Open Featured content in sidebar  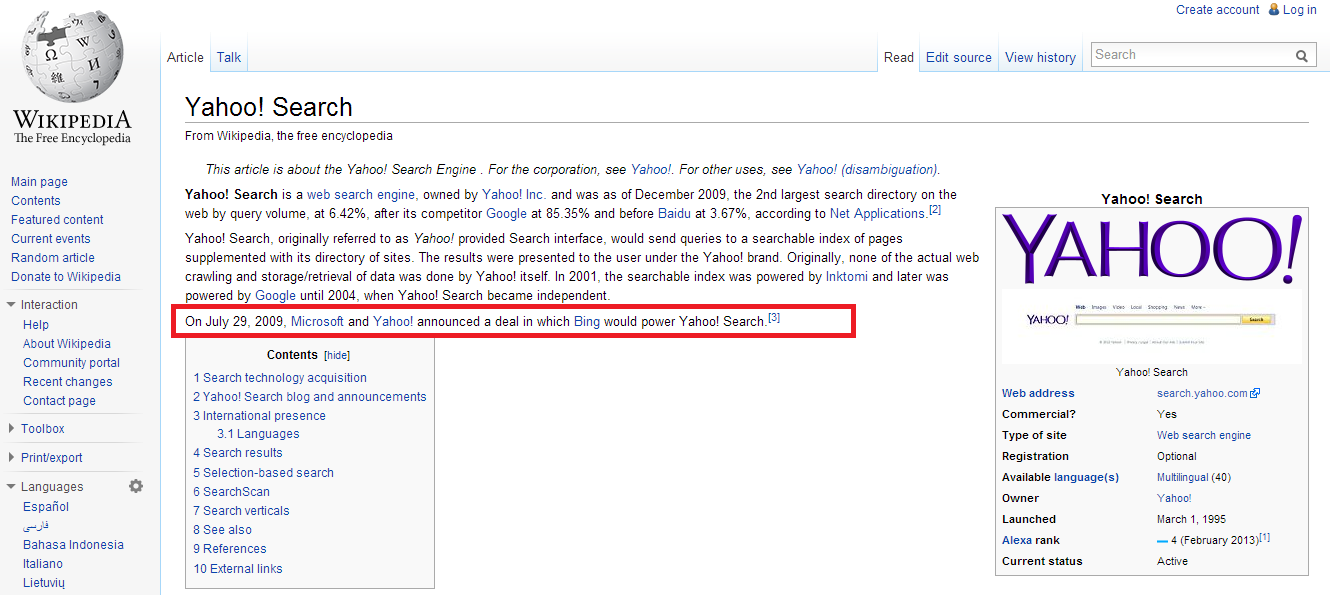click(57, 220)
